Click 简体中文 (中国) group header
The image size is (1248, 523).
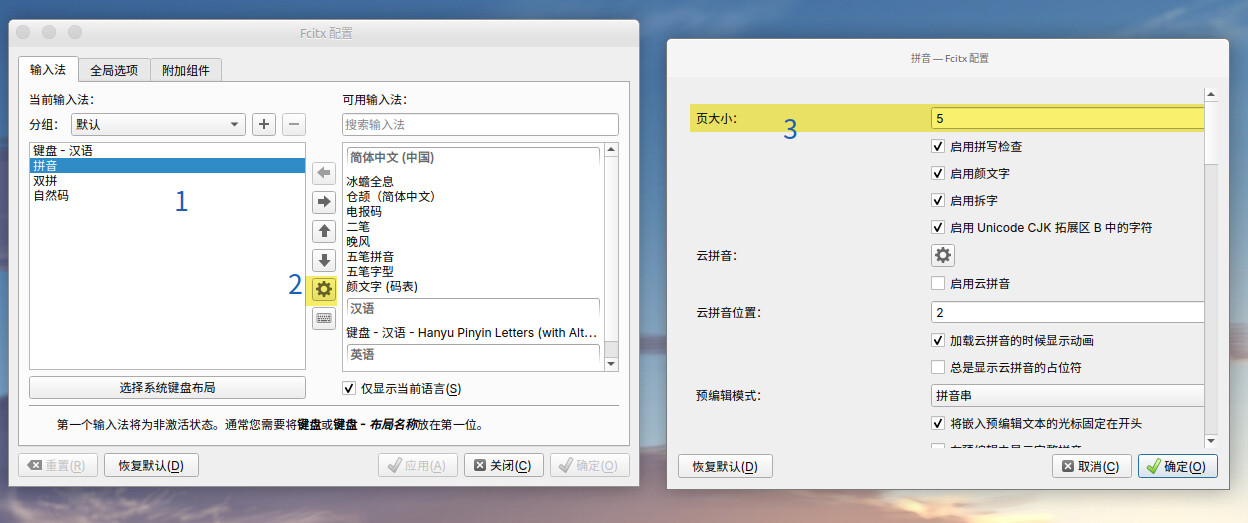coord(473,158)
